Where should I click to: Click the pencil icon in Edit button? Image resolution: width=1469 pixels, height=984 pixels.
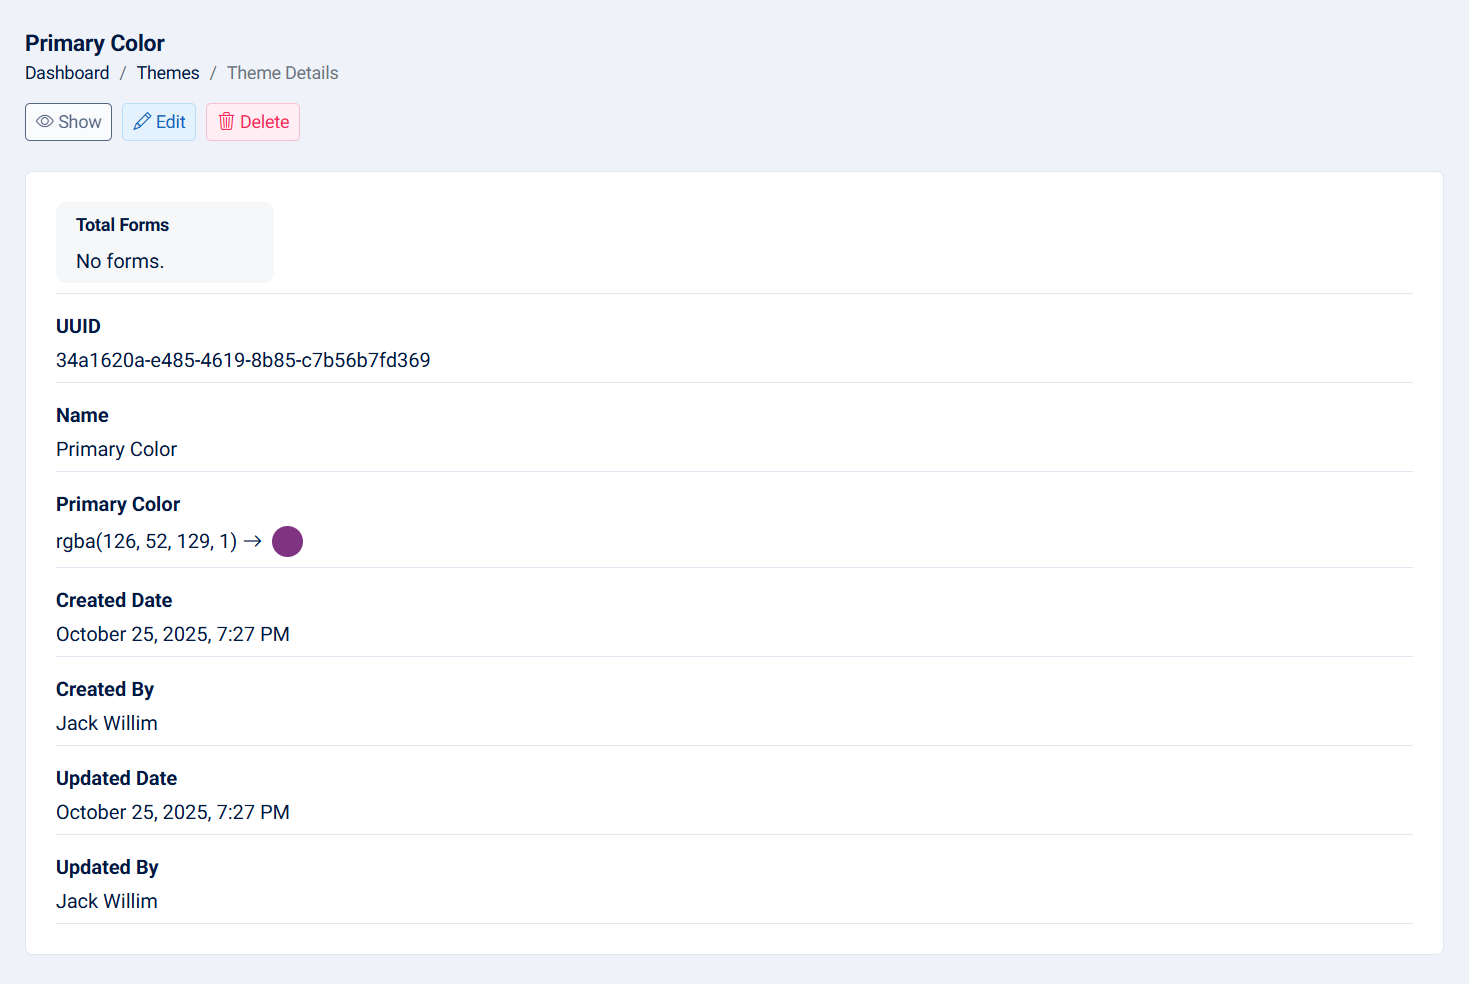(x=142, y=122)
